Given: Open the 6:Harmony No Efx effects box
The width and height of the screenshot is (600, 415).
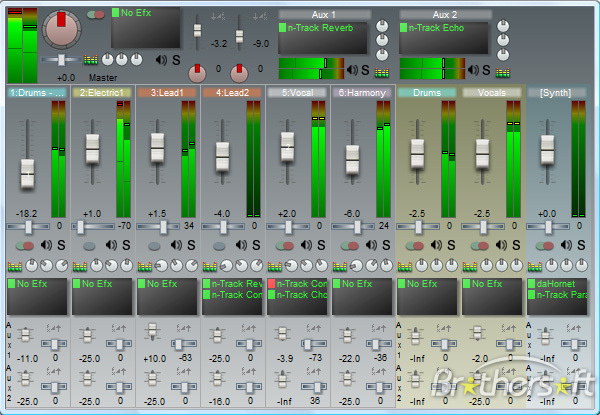Looking at the screenshot, I should (362, 297).
